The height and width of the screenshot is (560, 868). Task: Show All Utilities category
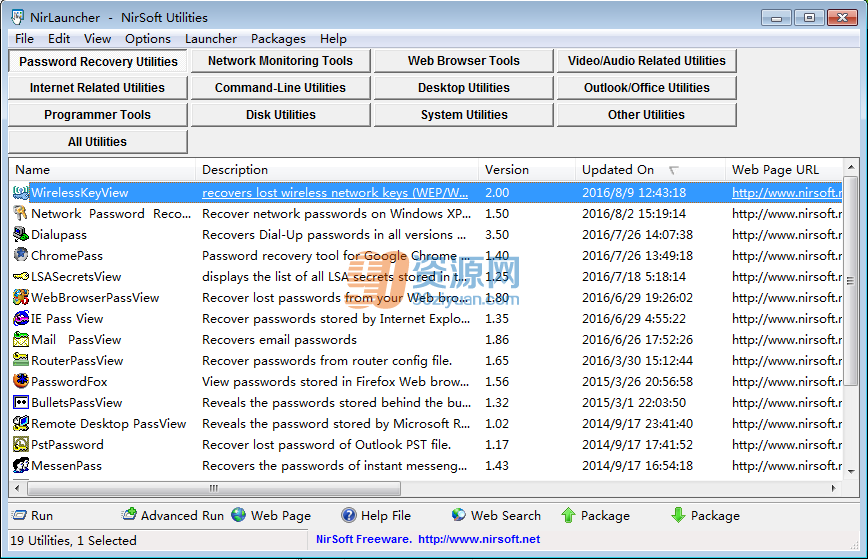point(98,142)
